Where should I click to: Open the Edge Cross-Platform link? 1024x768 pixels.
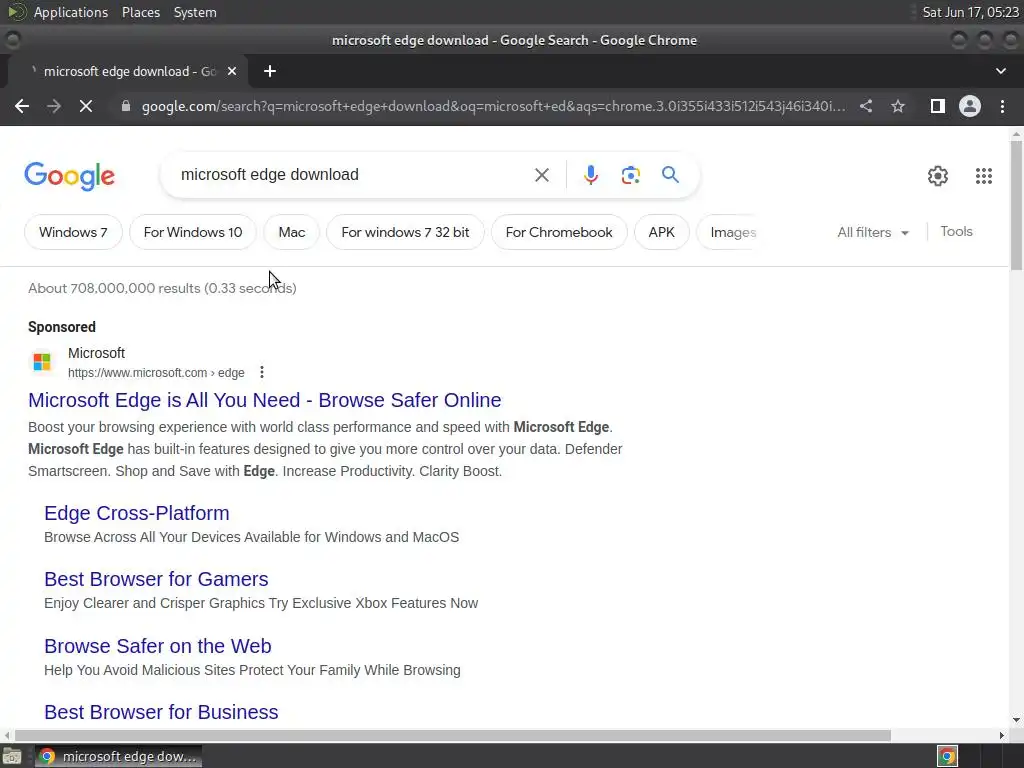click(x=136, y=513)
